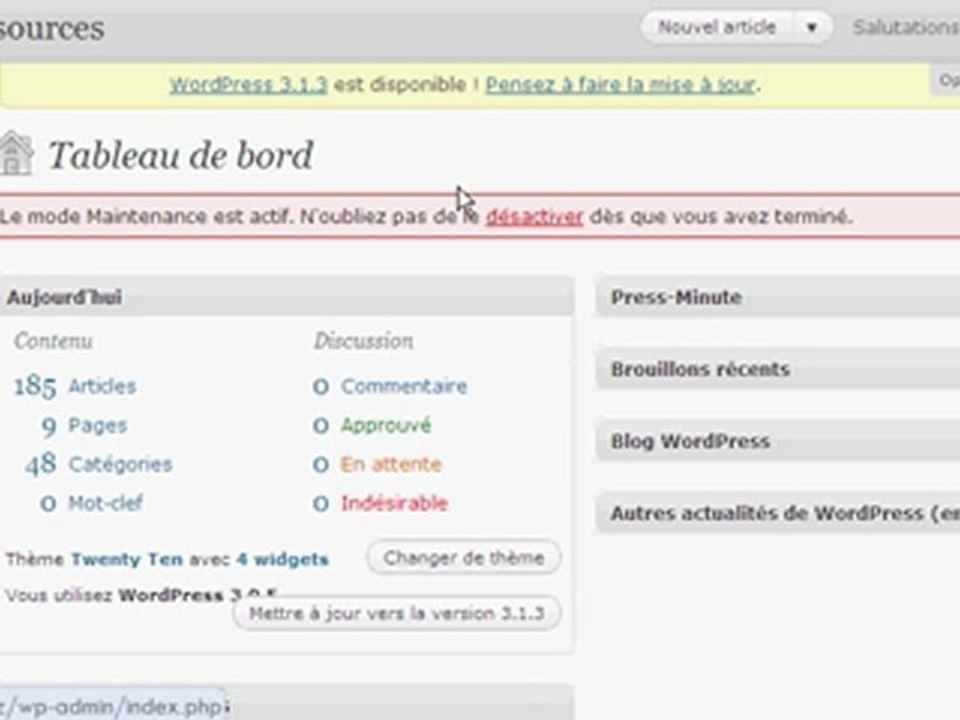Open the Commentaire link

(404, 386)
